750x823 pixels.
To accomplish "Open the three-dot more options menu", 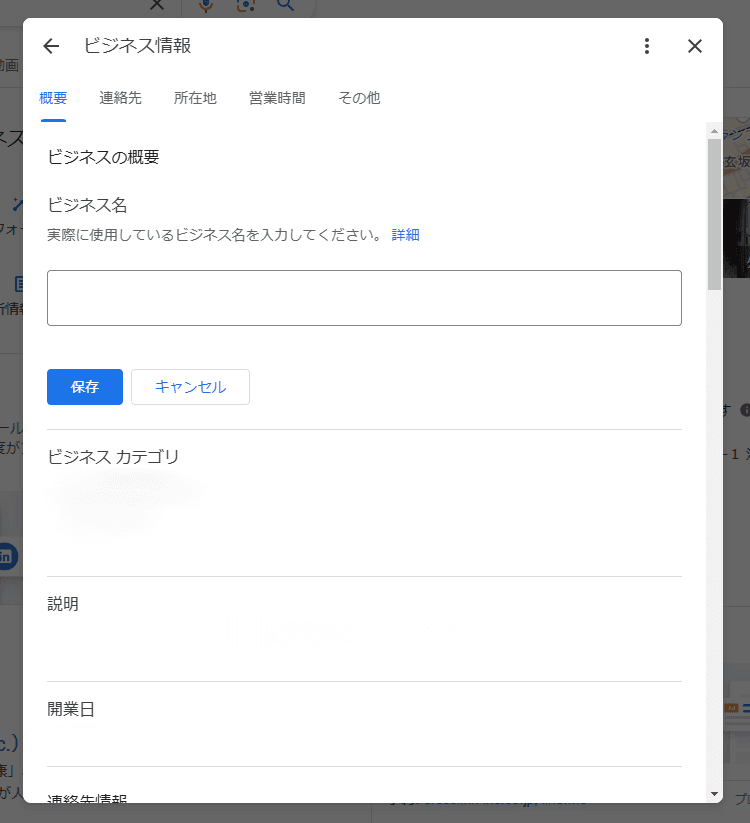I will pyautogui.click(x=647, y=46).
